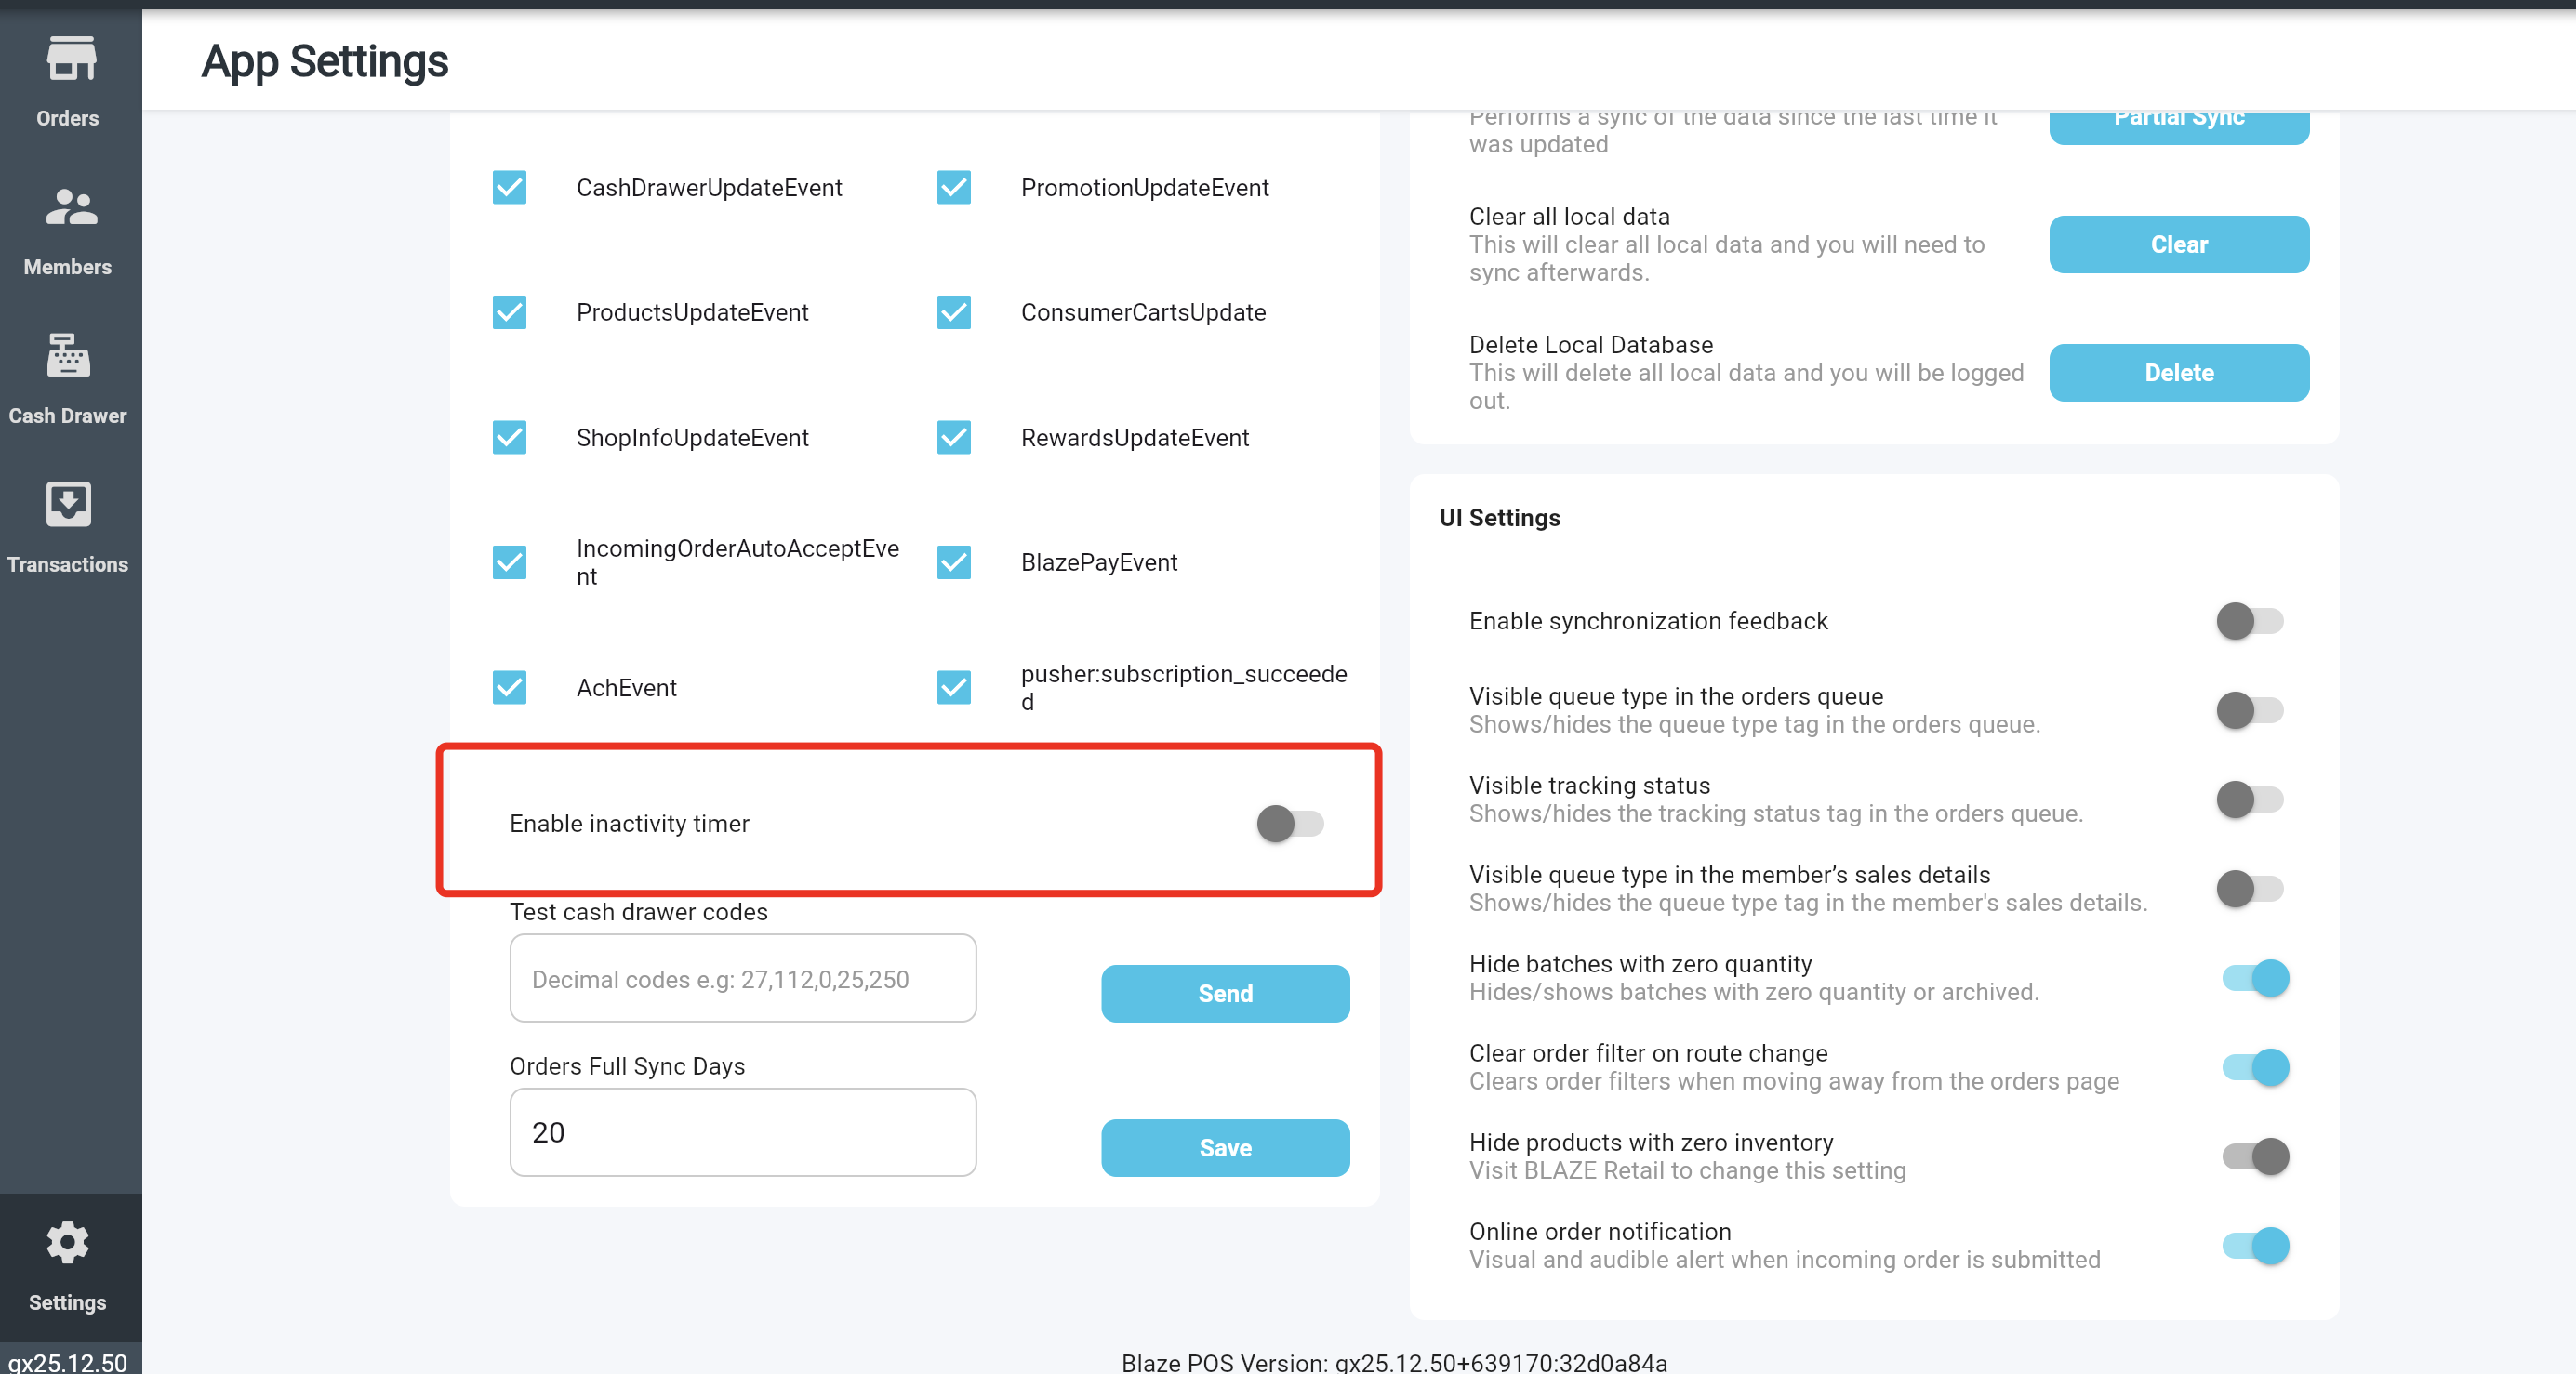The width and height of the screenshot is (2576, 1374).
Task: Focus the Test cash drawer codes field
Action: (742, 979)
